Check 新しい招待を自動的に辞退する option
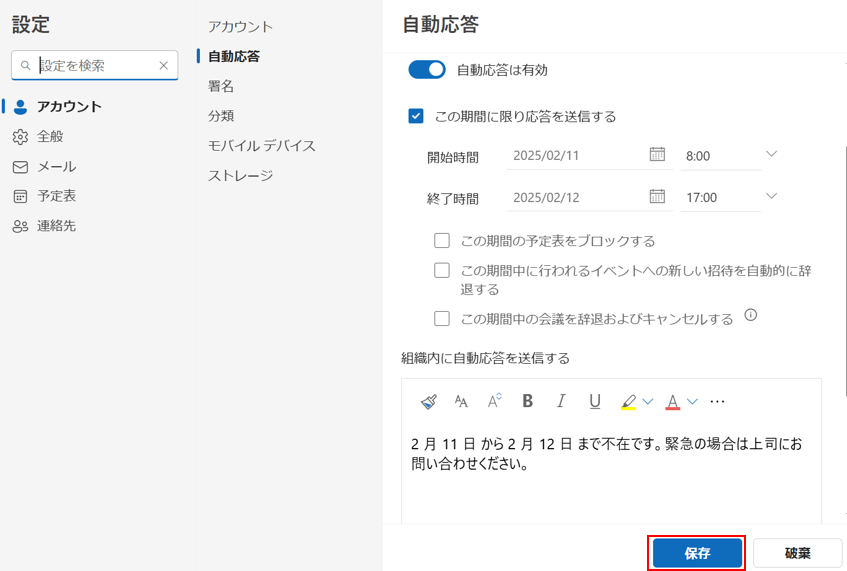The height and width of the screenshot is (571, 847). (442, 270)
